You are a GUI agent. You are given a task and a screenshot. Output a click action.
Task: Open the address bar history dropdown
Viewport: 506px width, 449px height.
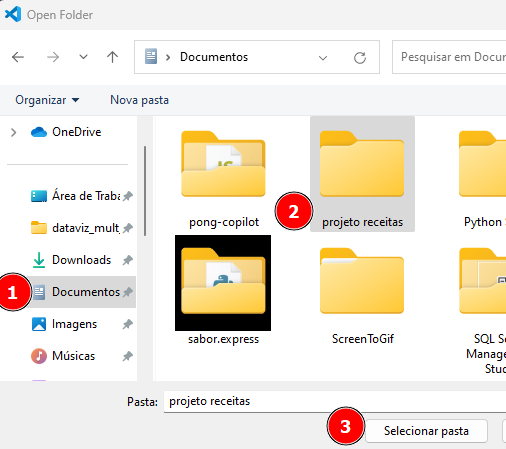click(322, 58)
